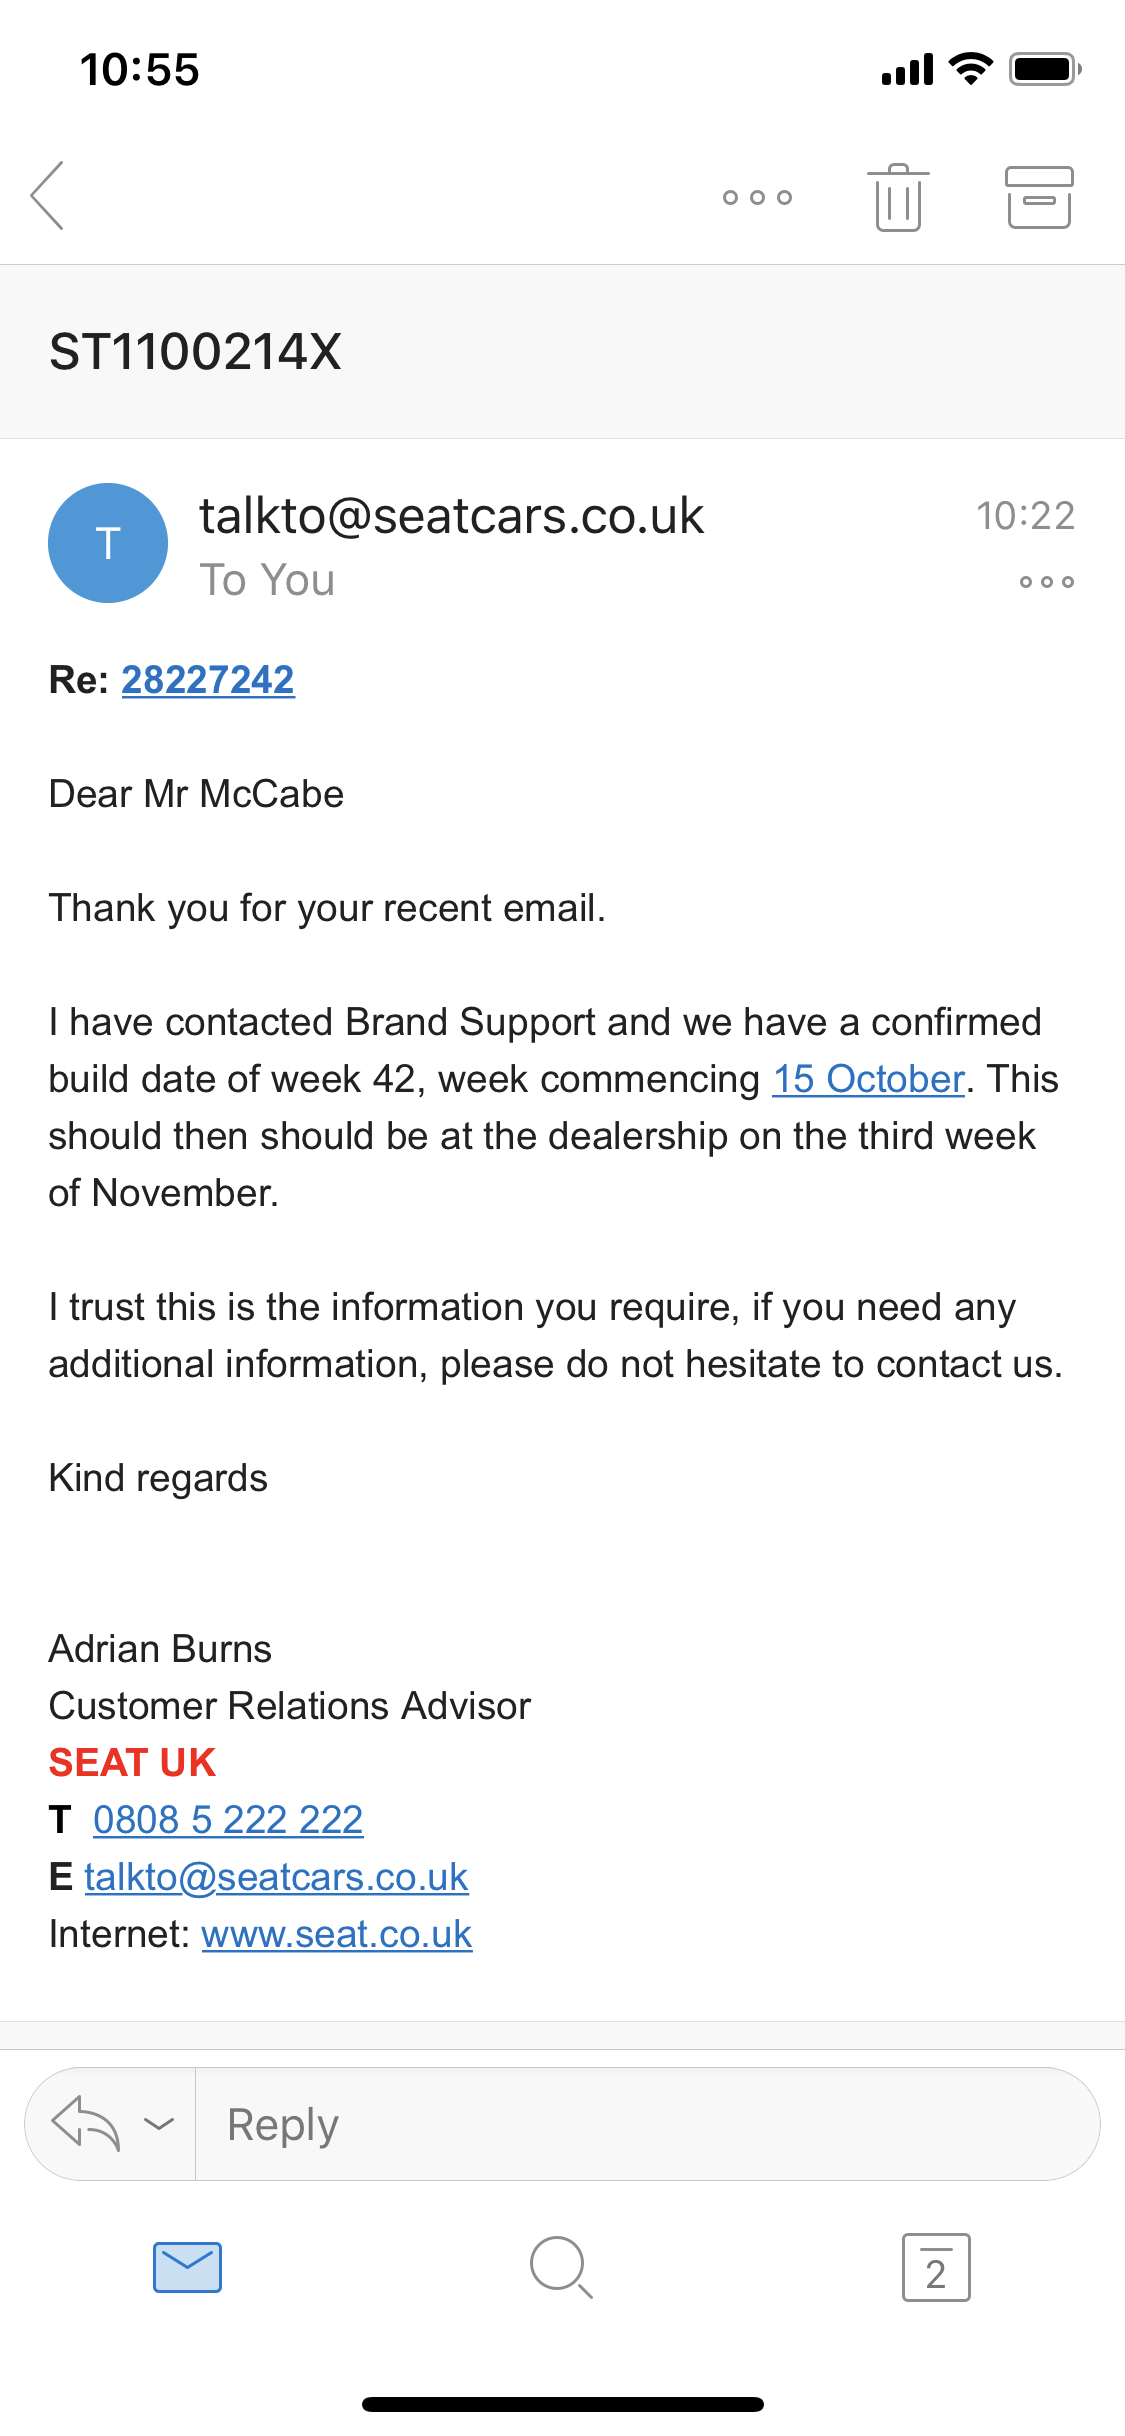1125x2436 pixels.
Task: Open the www.seat.co.uk website link
Action: click(x=337, y=1934)
